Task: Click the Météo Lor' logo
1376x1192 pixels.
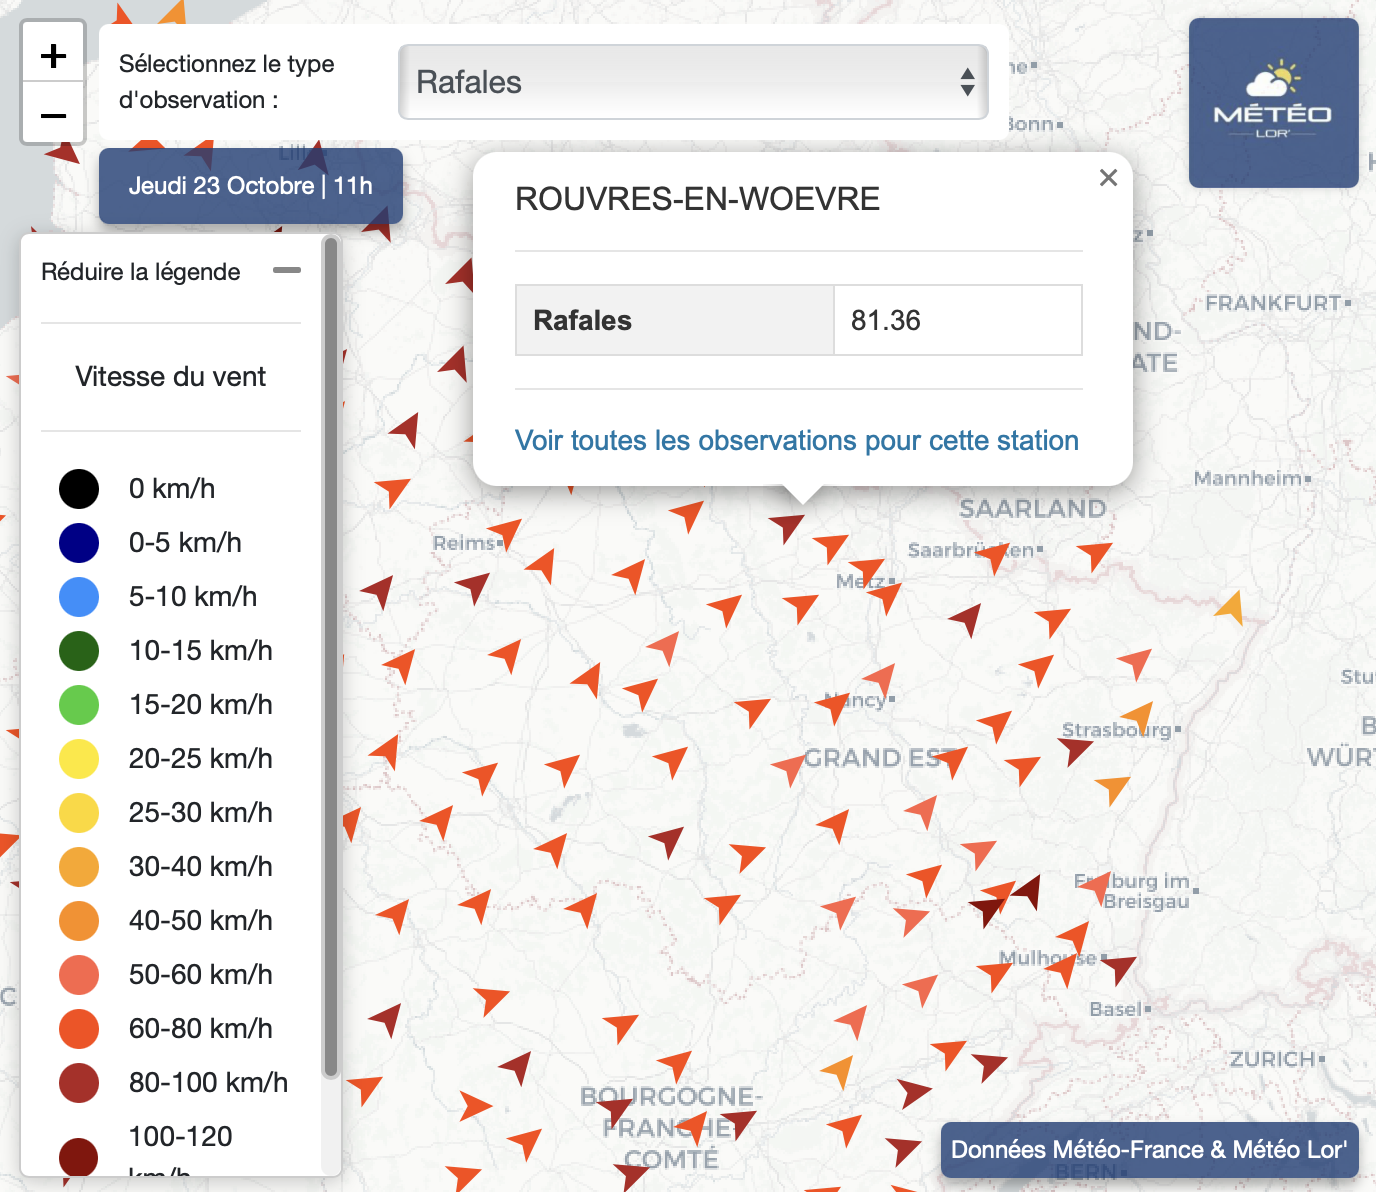Action: pos(1272,103)
